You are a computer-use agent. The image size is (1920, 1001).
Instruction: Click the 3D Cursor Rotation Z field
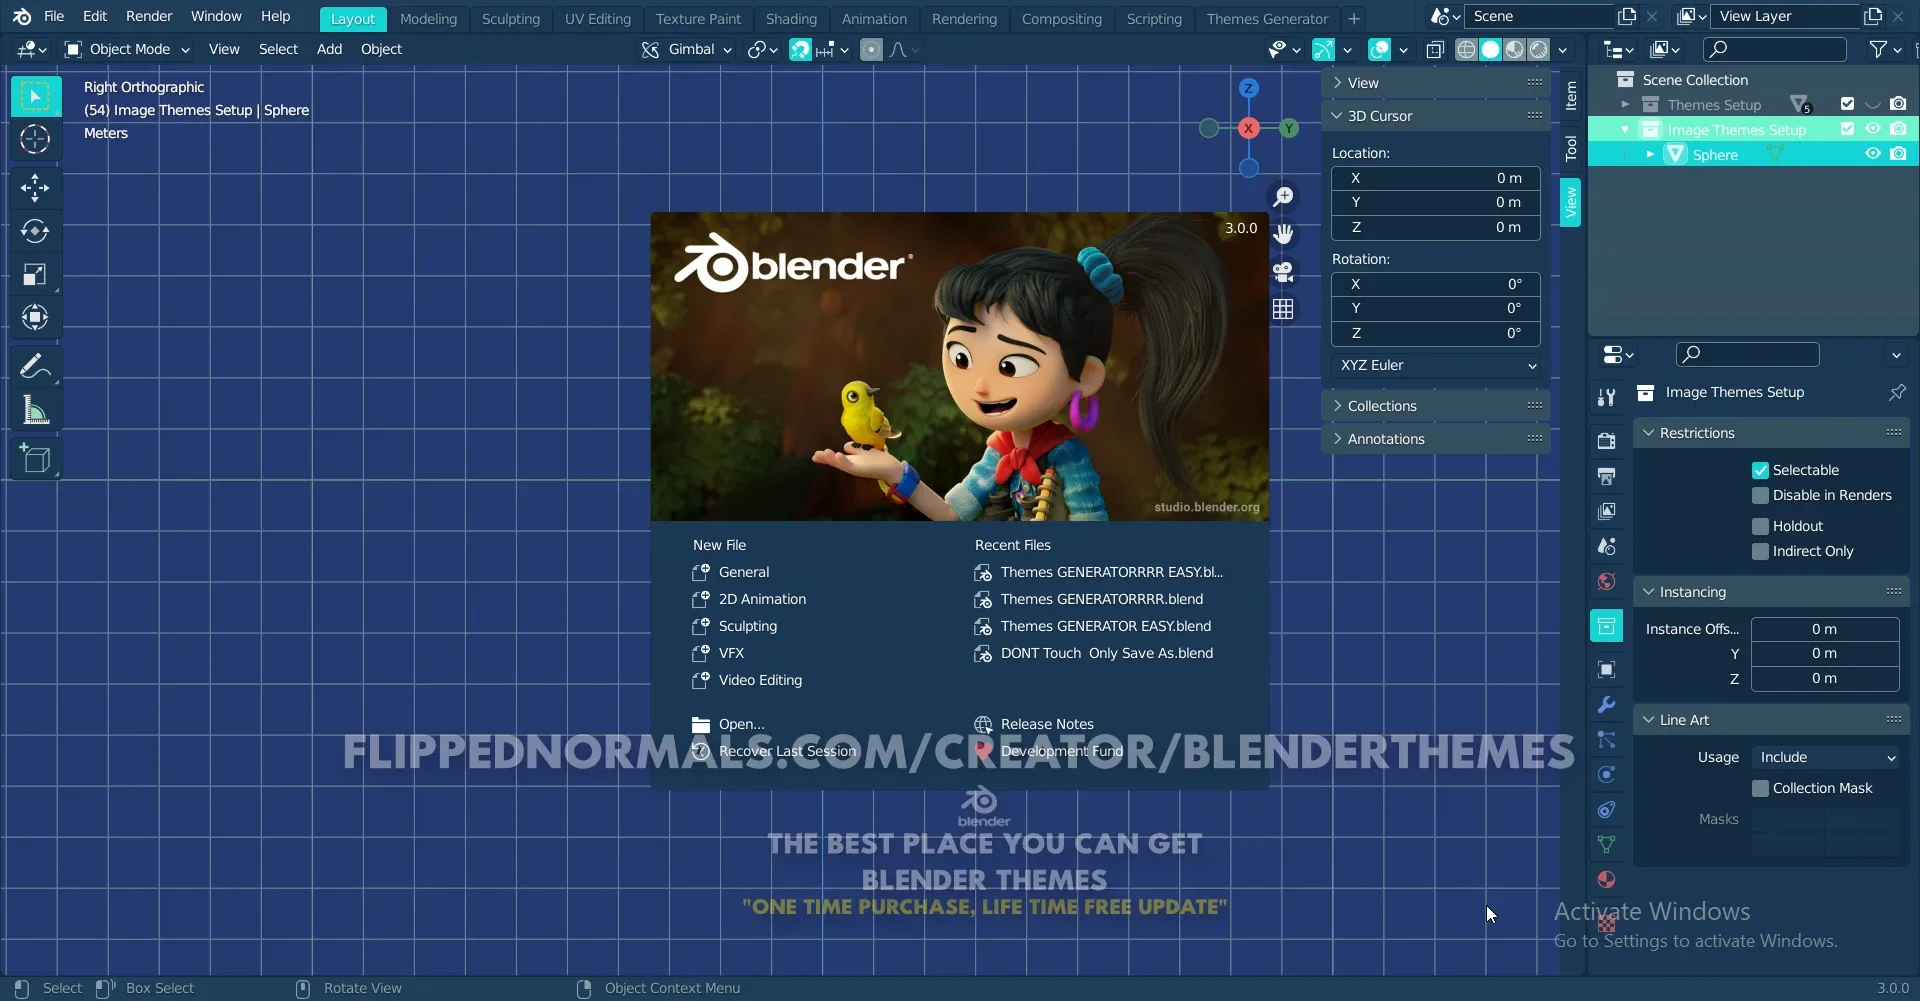[x=1436, y=333]
